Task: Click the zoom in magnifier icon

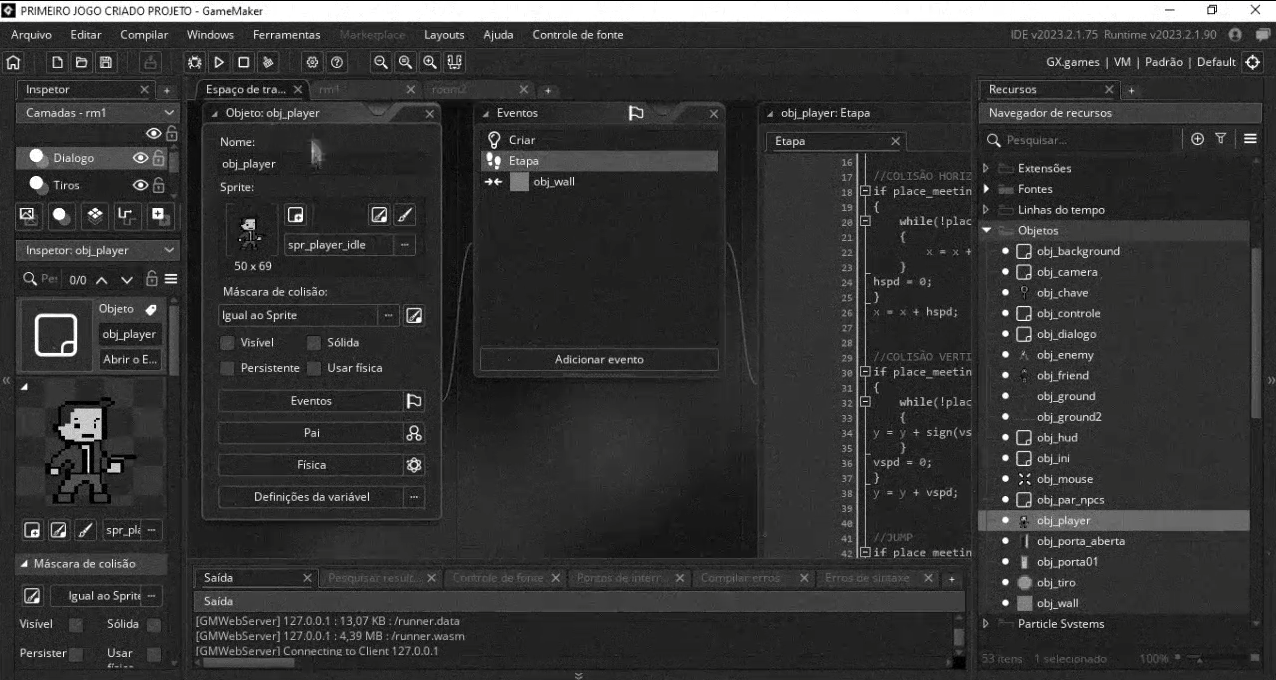Action: click(431, 61)
